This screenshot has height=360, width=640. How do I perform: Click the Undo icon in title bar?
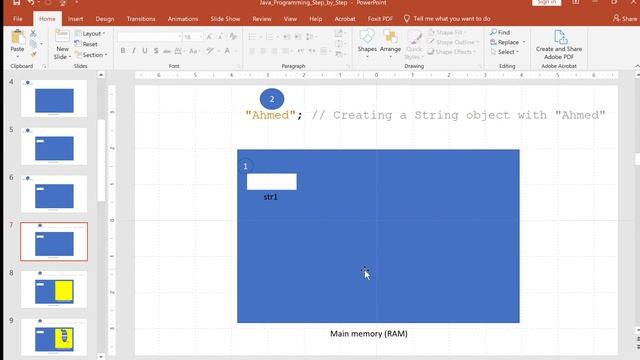coord(31,2)
